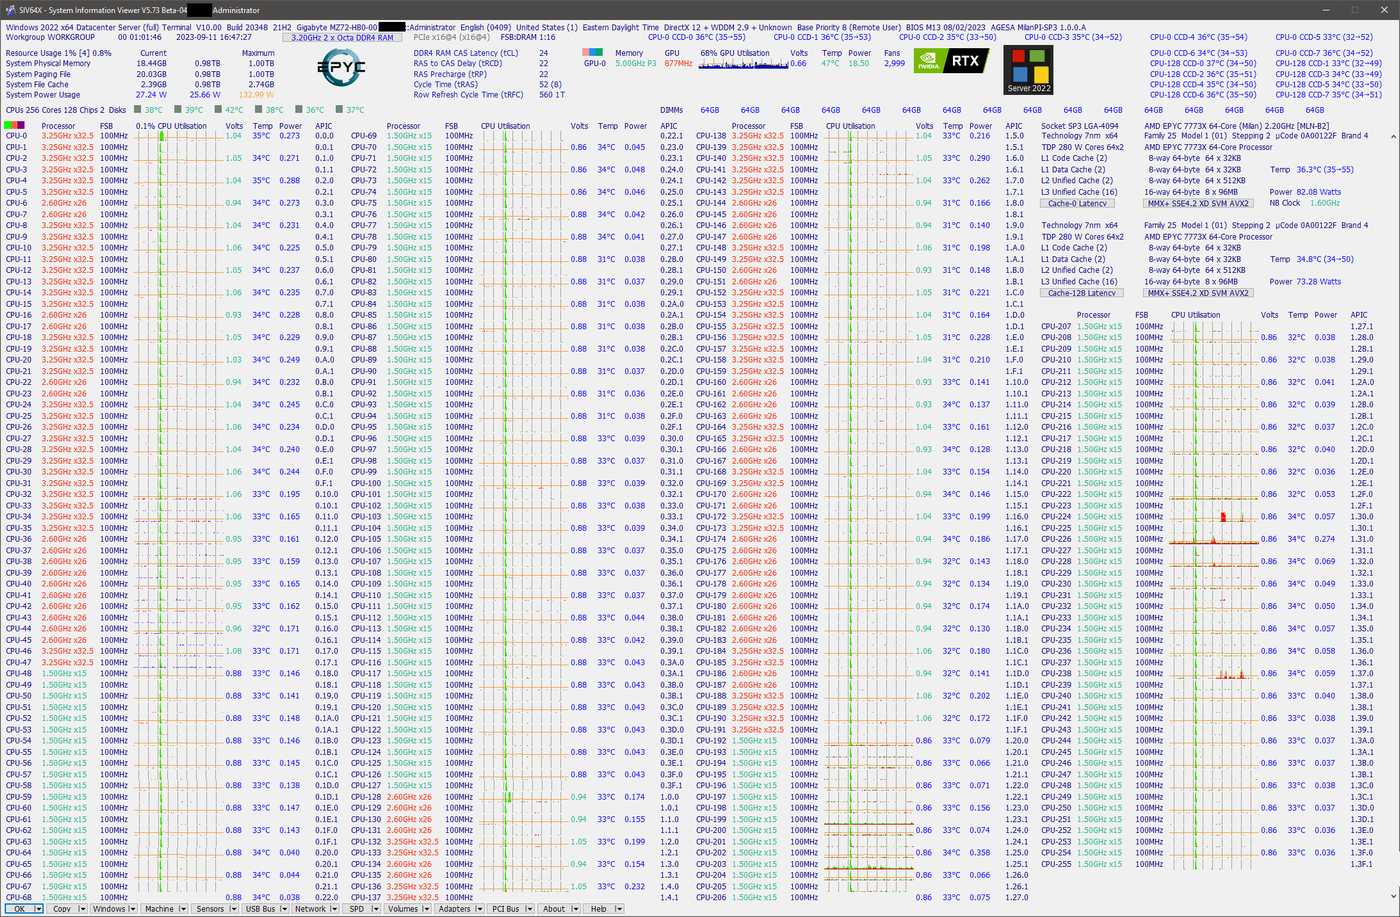Click the CPU-0 CCD-0 36°C reading

[697, 37]
